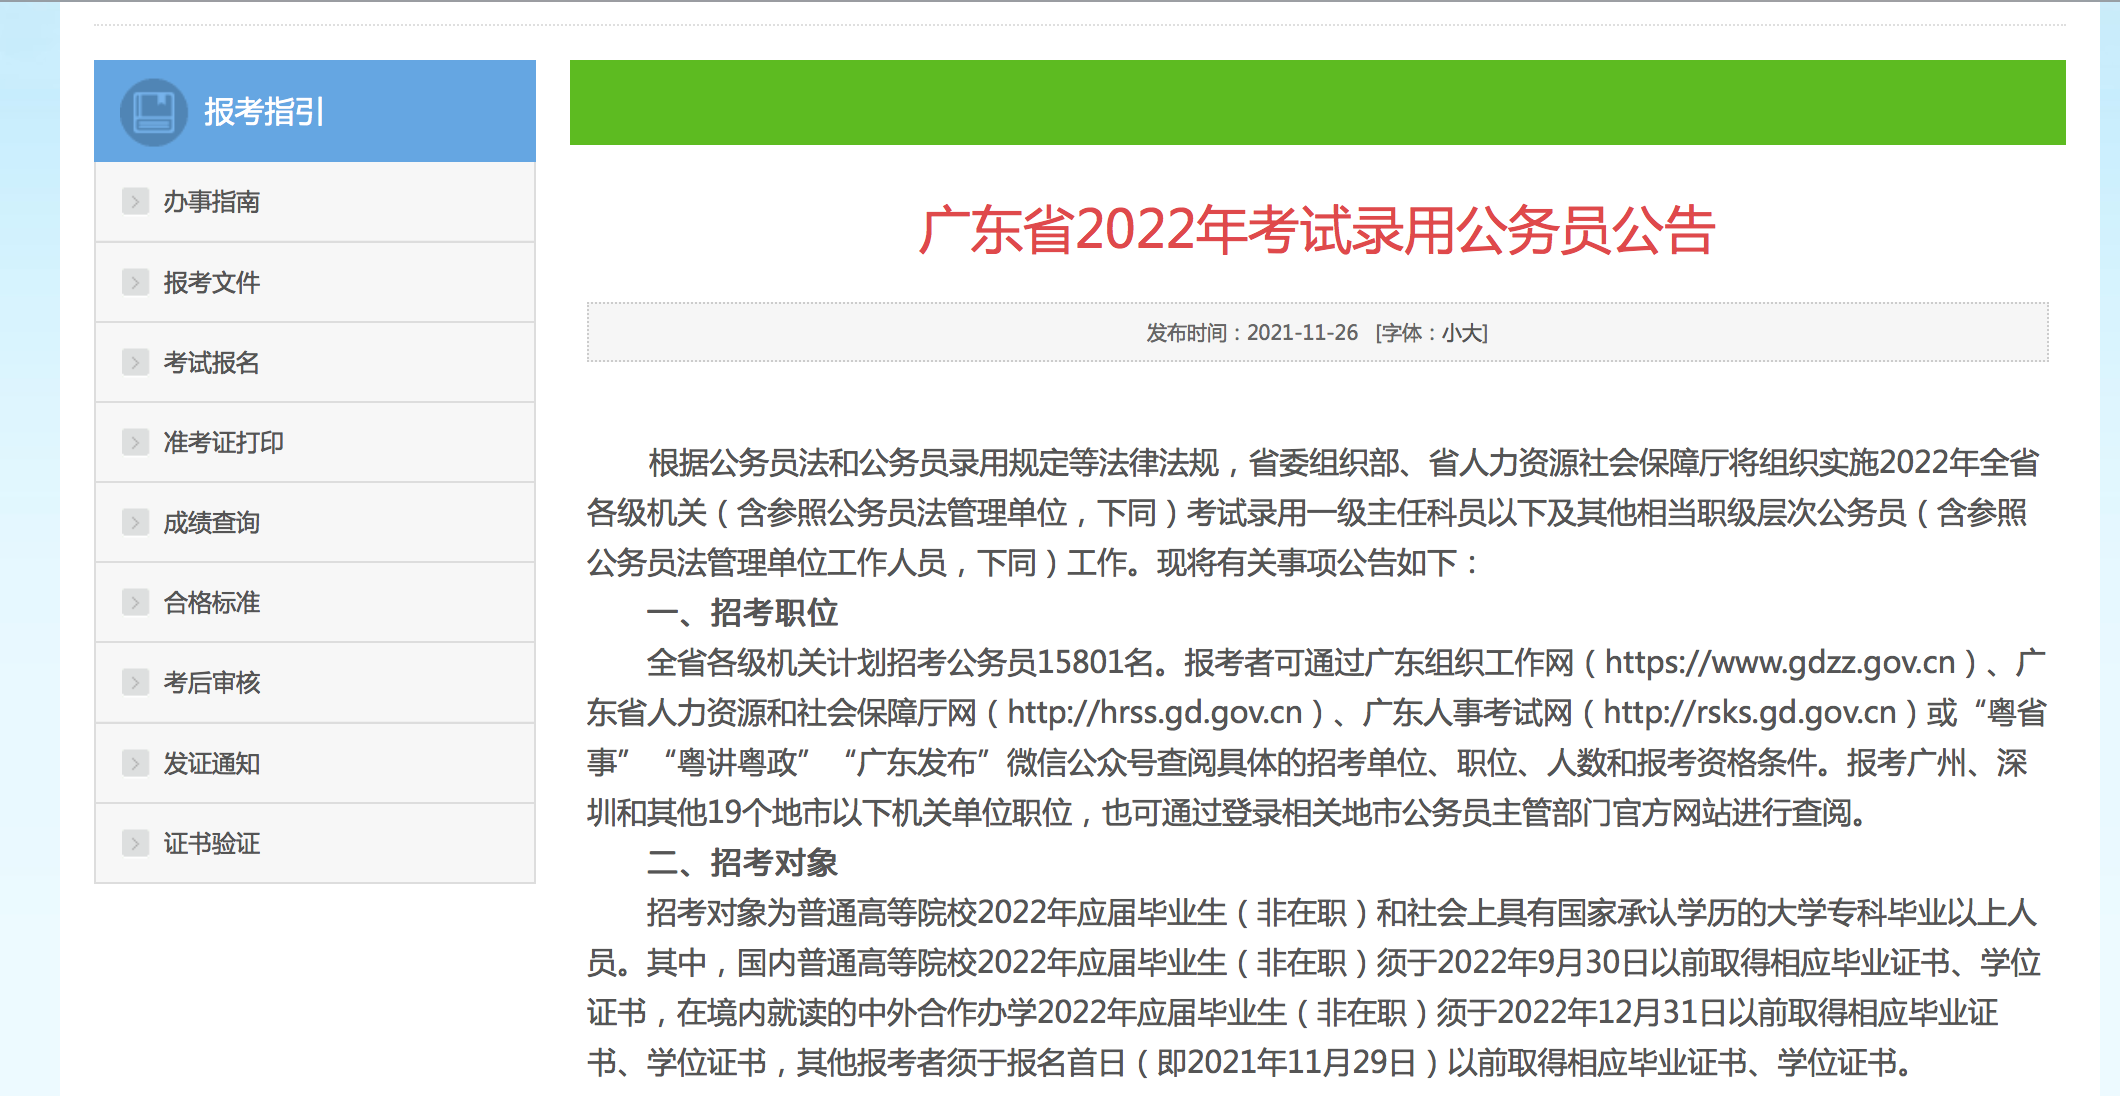Open the 证书验证 sidebar link
This screenshot has height=1096, width=2120.
pos(315,843)
